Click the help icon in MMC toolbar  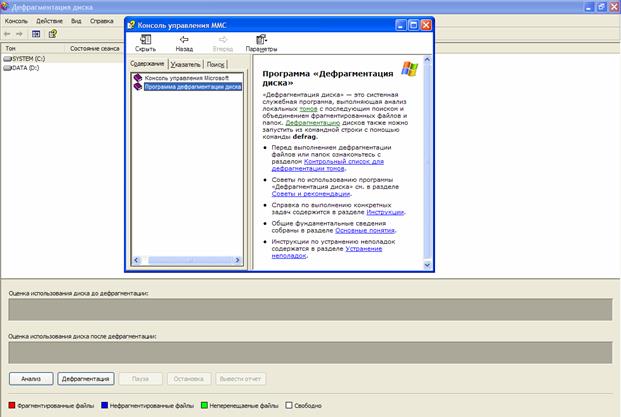tap(52, 33)
